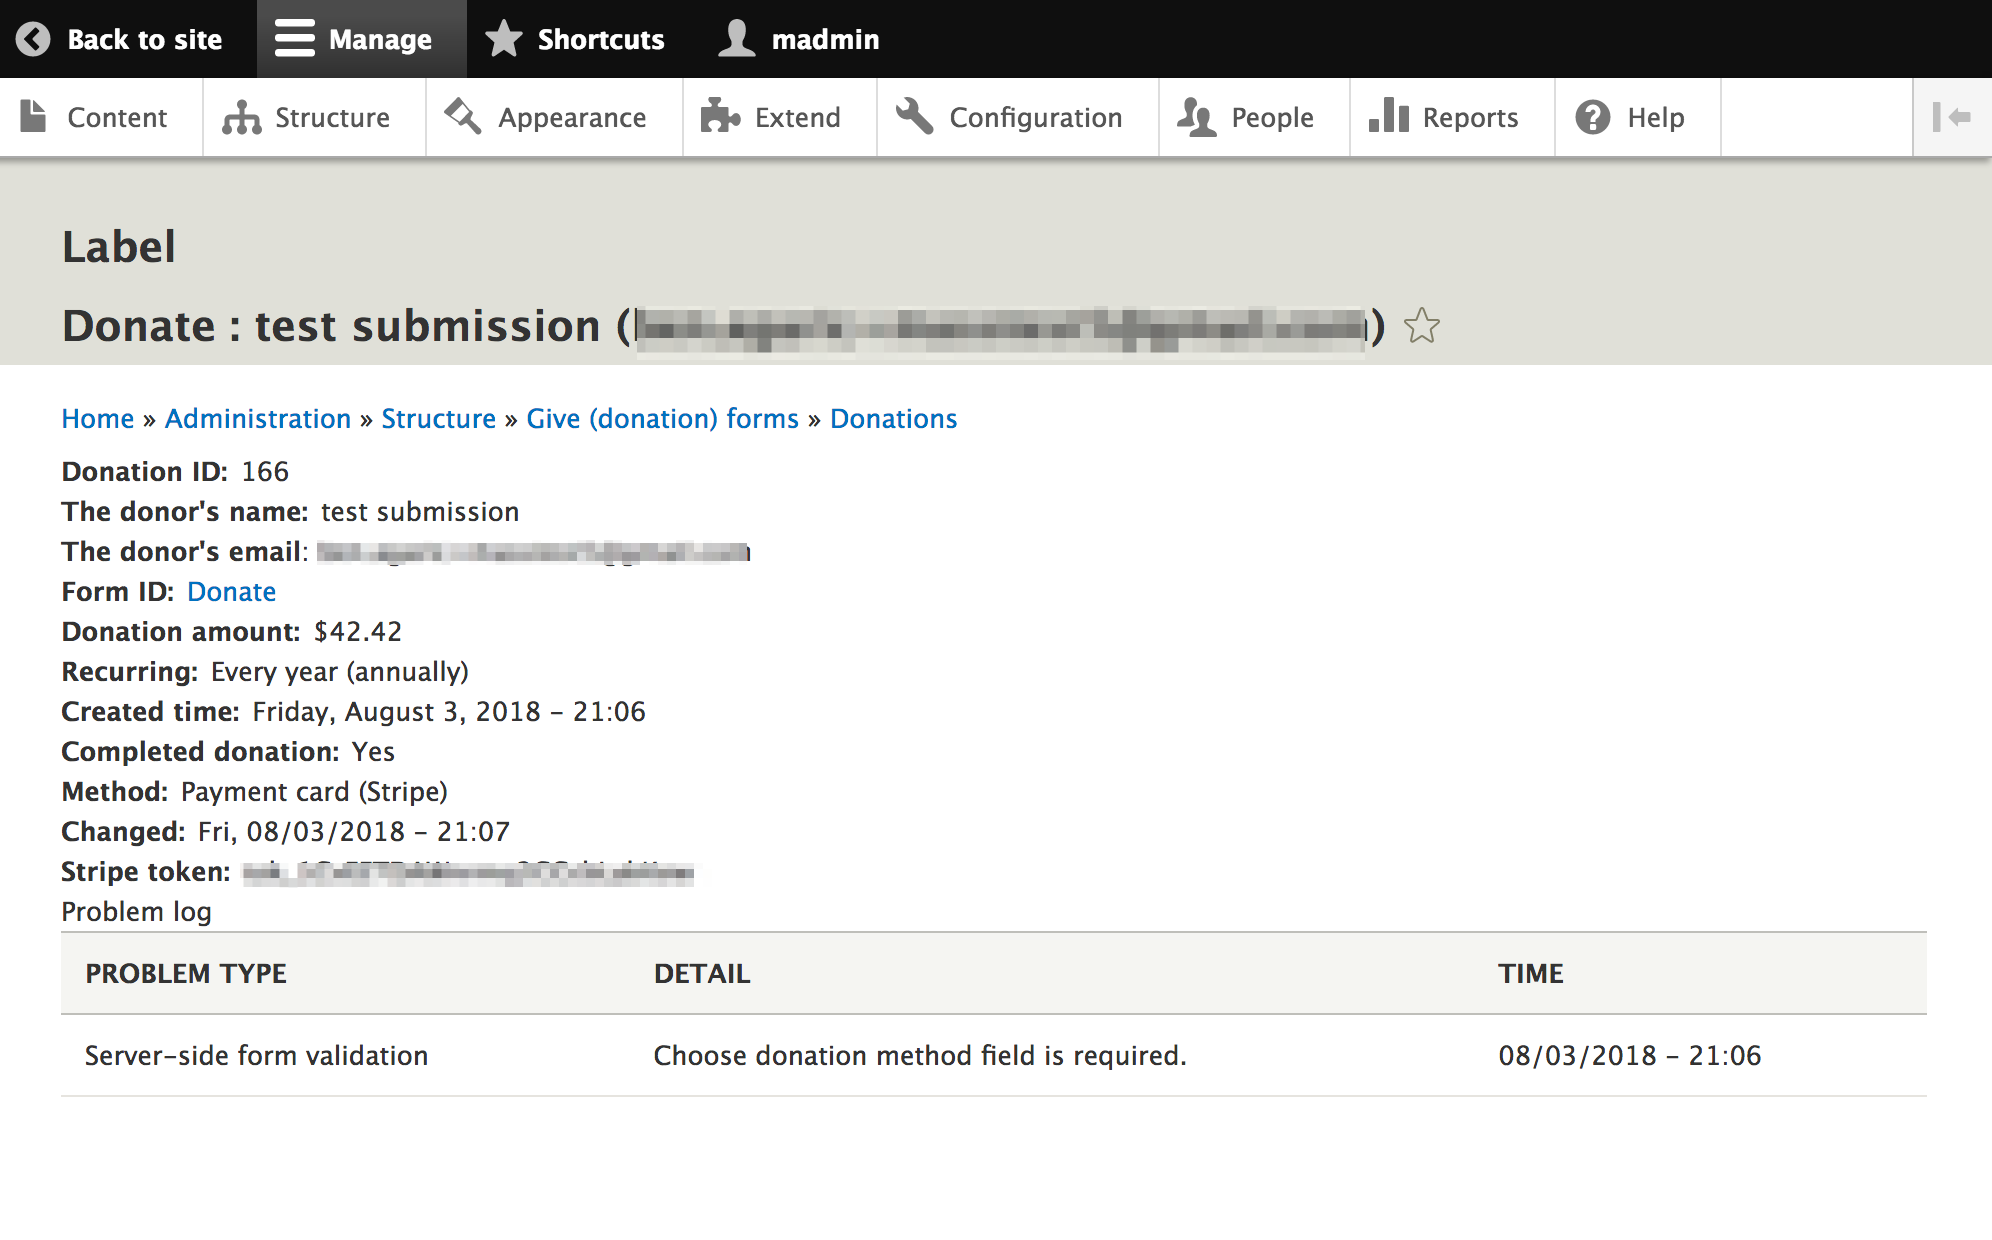Screen dimensions: 1992x1240
Task: Open Administration breadcrumb link
Action: point(257,419)
